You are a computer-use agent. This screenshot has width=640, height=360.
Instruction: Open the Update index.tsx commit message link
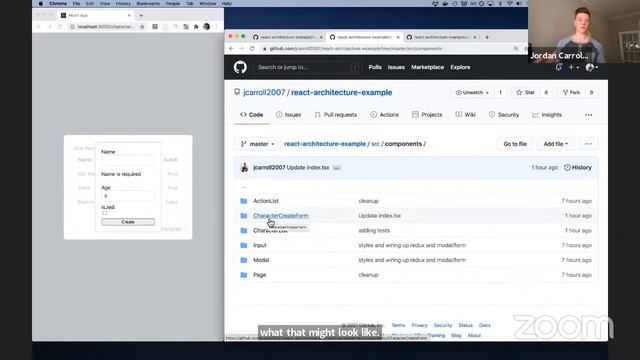[x=308, y=167]
